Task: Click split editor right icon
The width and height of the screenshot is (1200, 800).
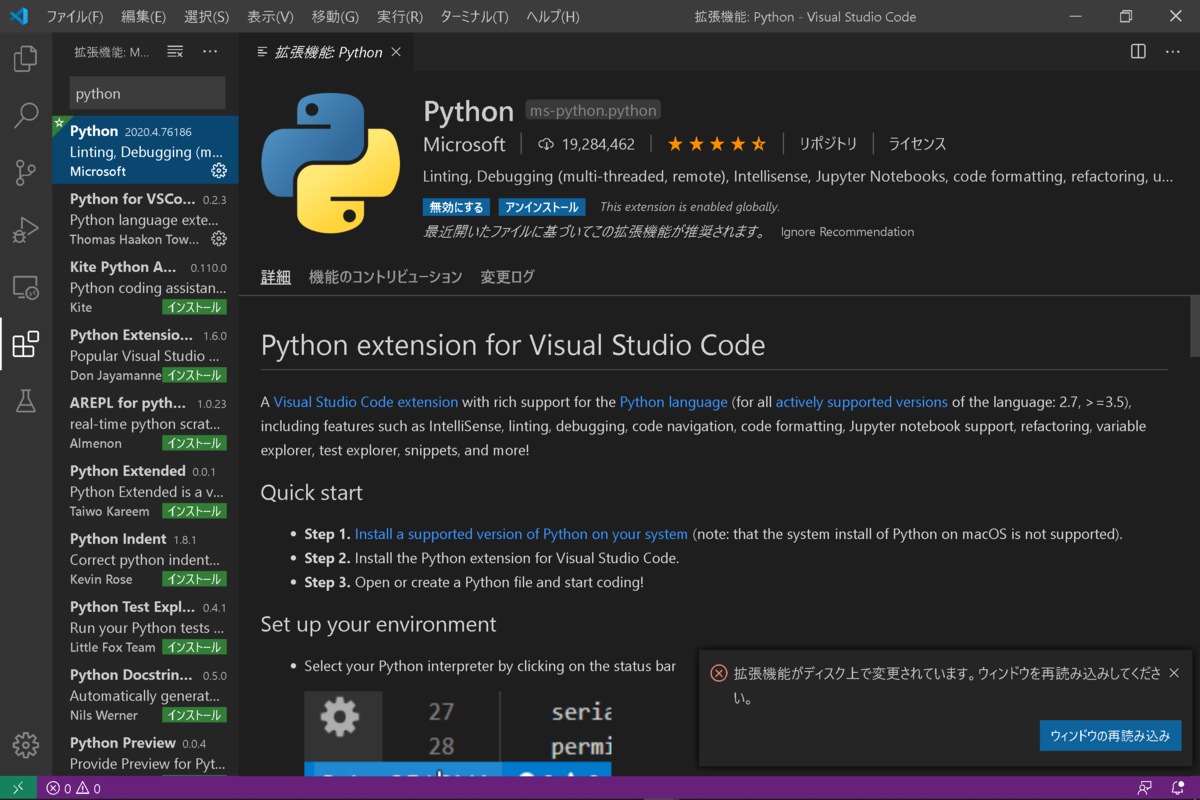Action: coord(1138,52)
